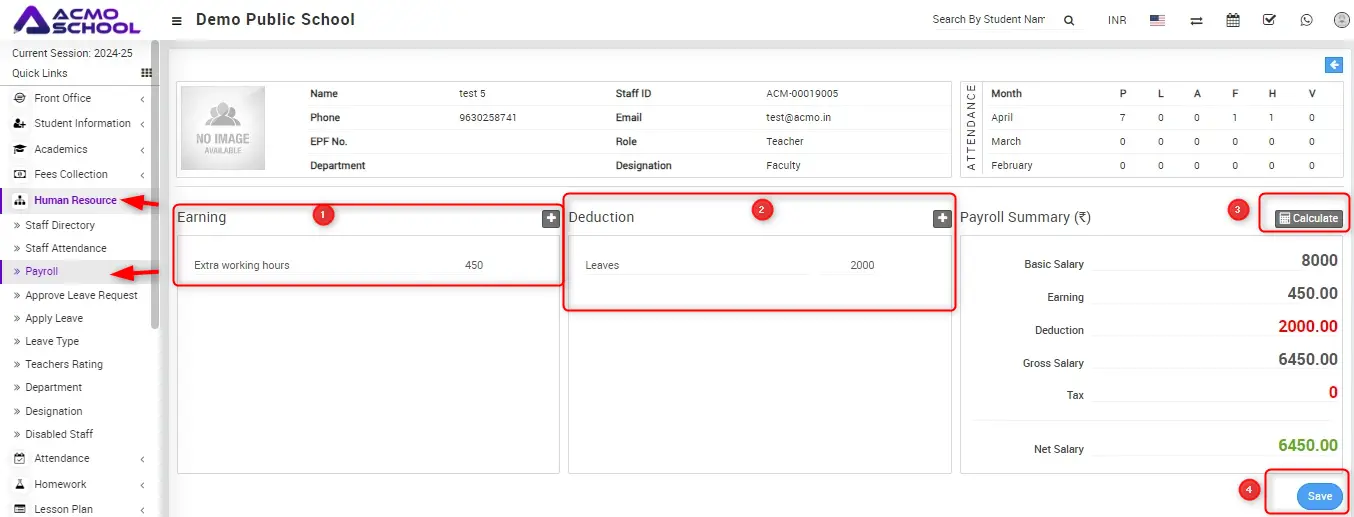Open the calendar icon in header
Screen dimensions: 1354x517
pos(1233,20)
